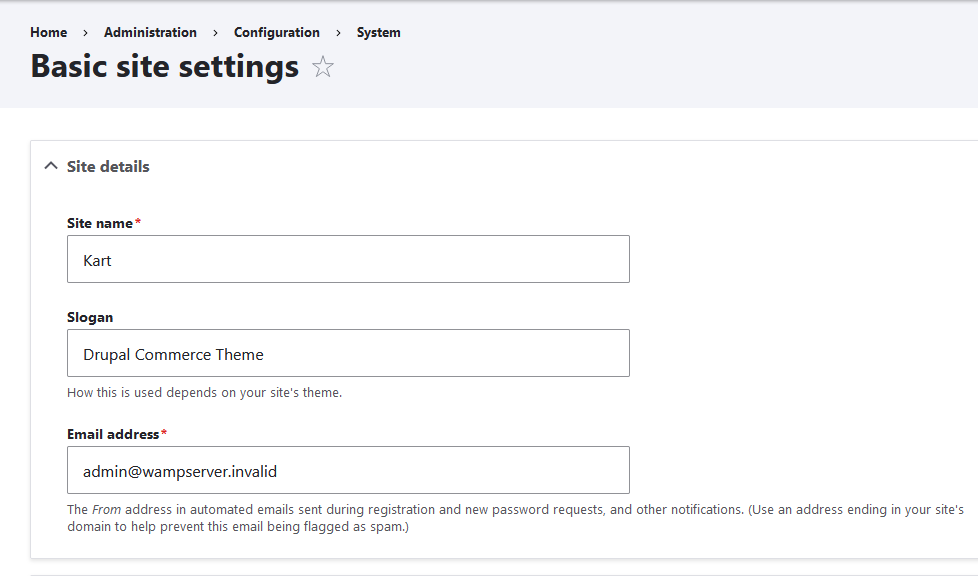Open the System breadcrumb link
This screenshot has height=576, width=978.
click(x=379, y=32)
